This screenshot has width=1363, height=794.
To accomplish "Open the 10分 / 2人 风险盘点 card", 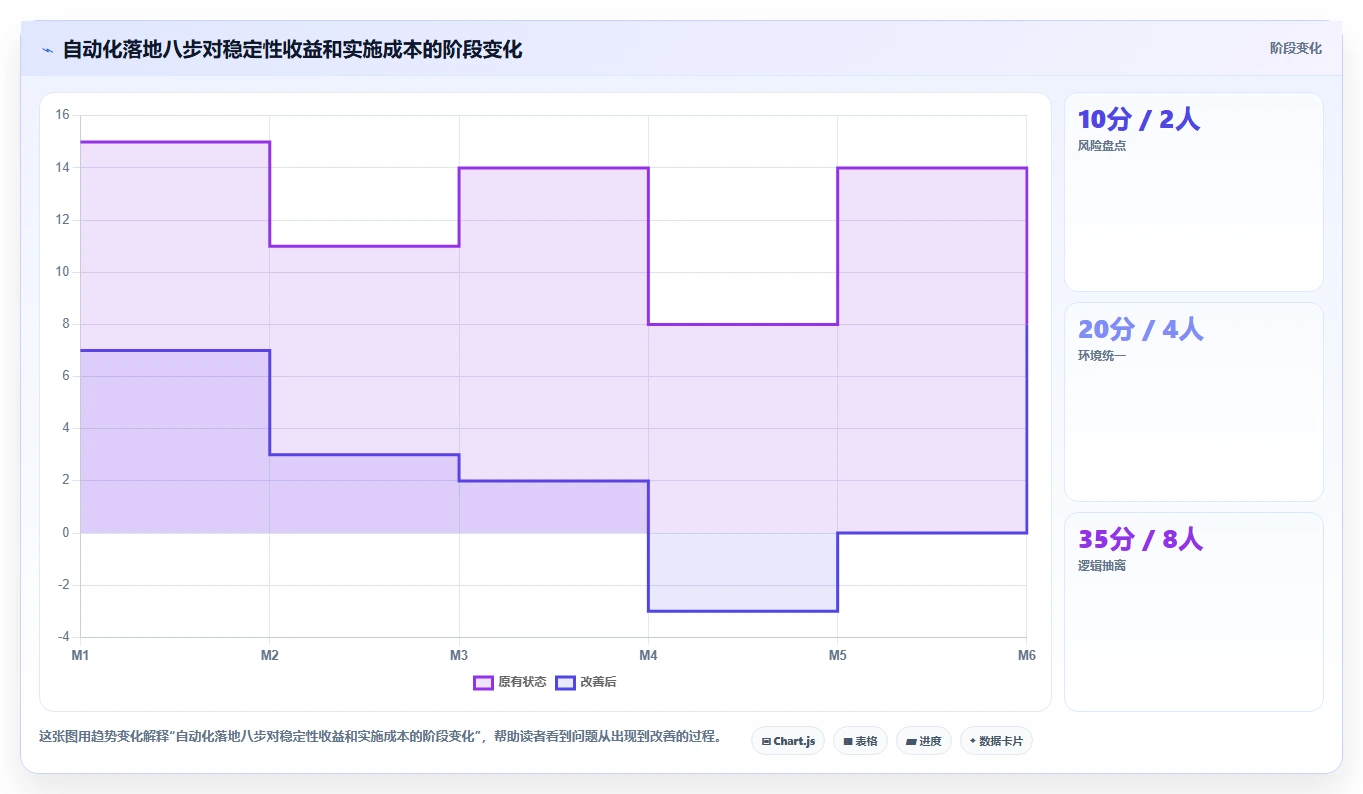I will pyautogui.click(x=1193, y=192).
